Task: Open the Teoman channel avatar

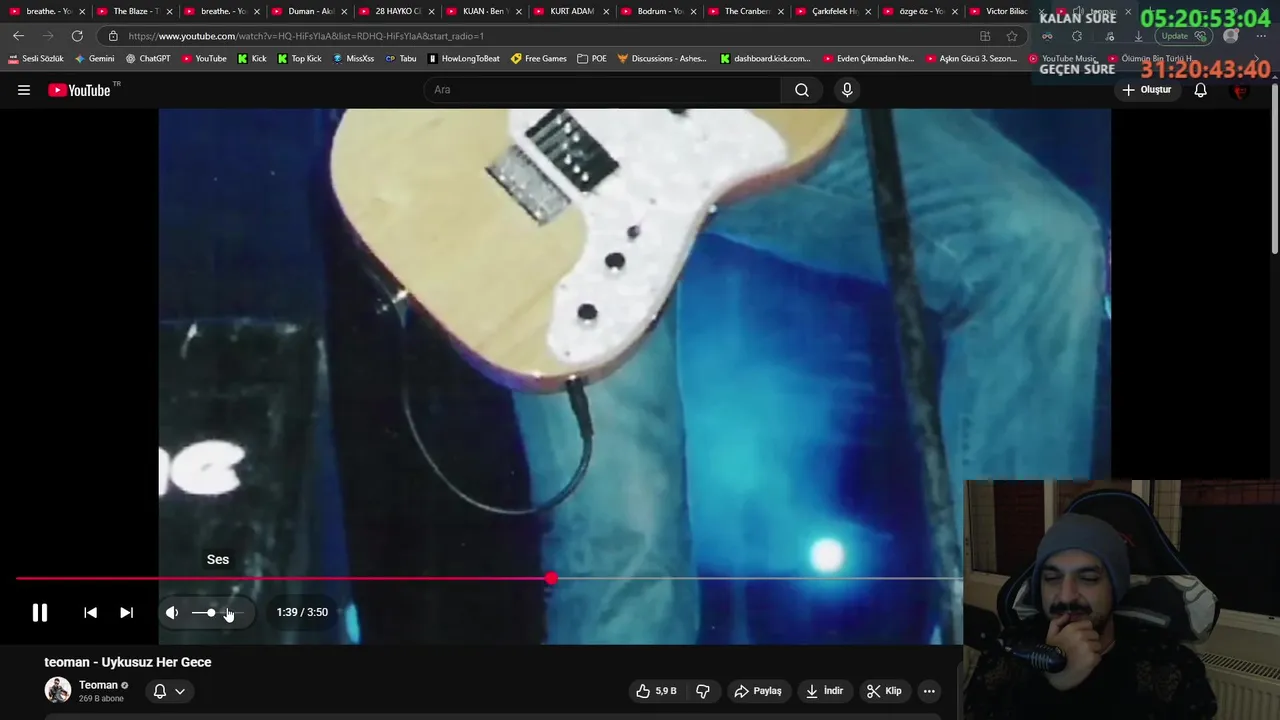Action: (x=58, y=690)
